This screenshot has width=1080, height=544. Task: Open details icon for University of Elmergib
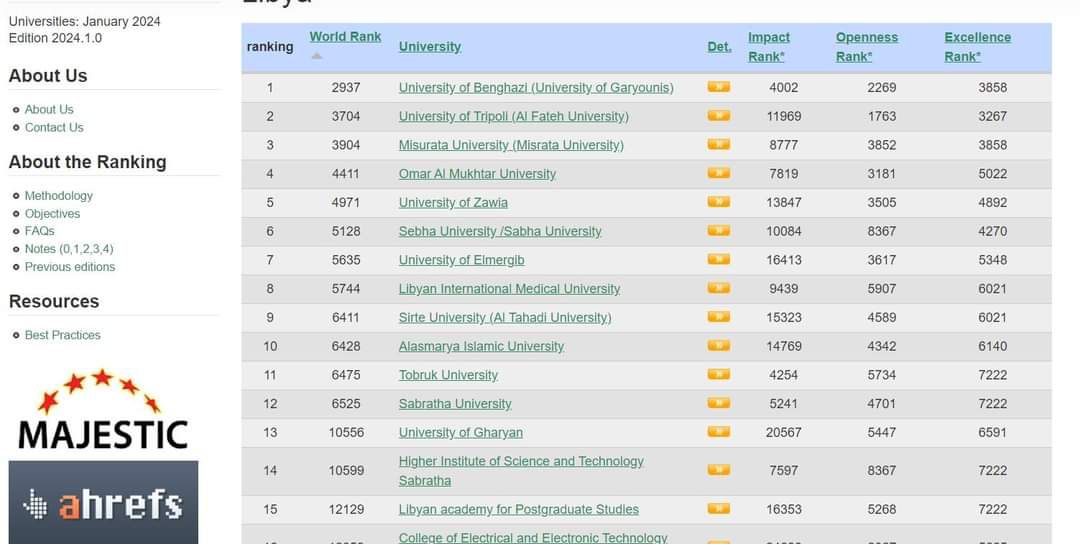click(718, 260)
